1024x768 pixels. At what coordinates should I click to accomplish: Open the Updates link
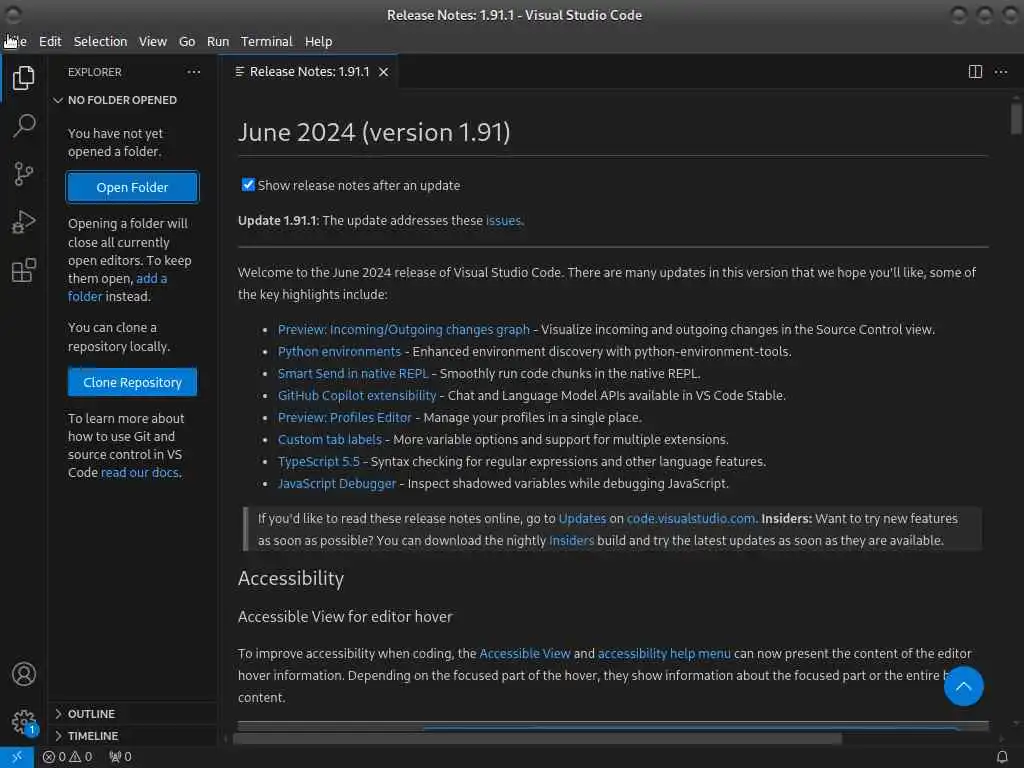click(x=582, y=519)
